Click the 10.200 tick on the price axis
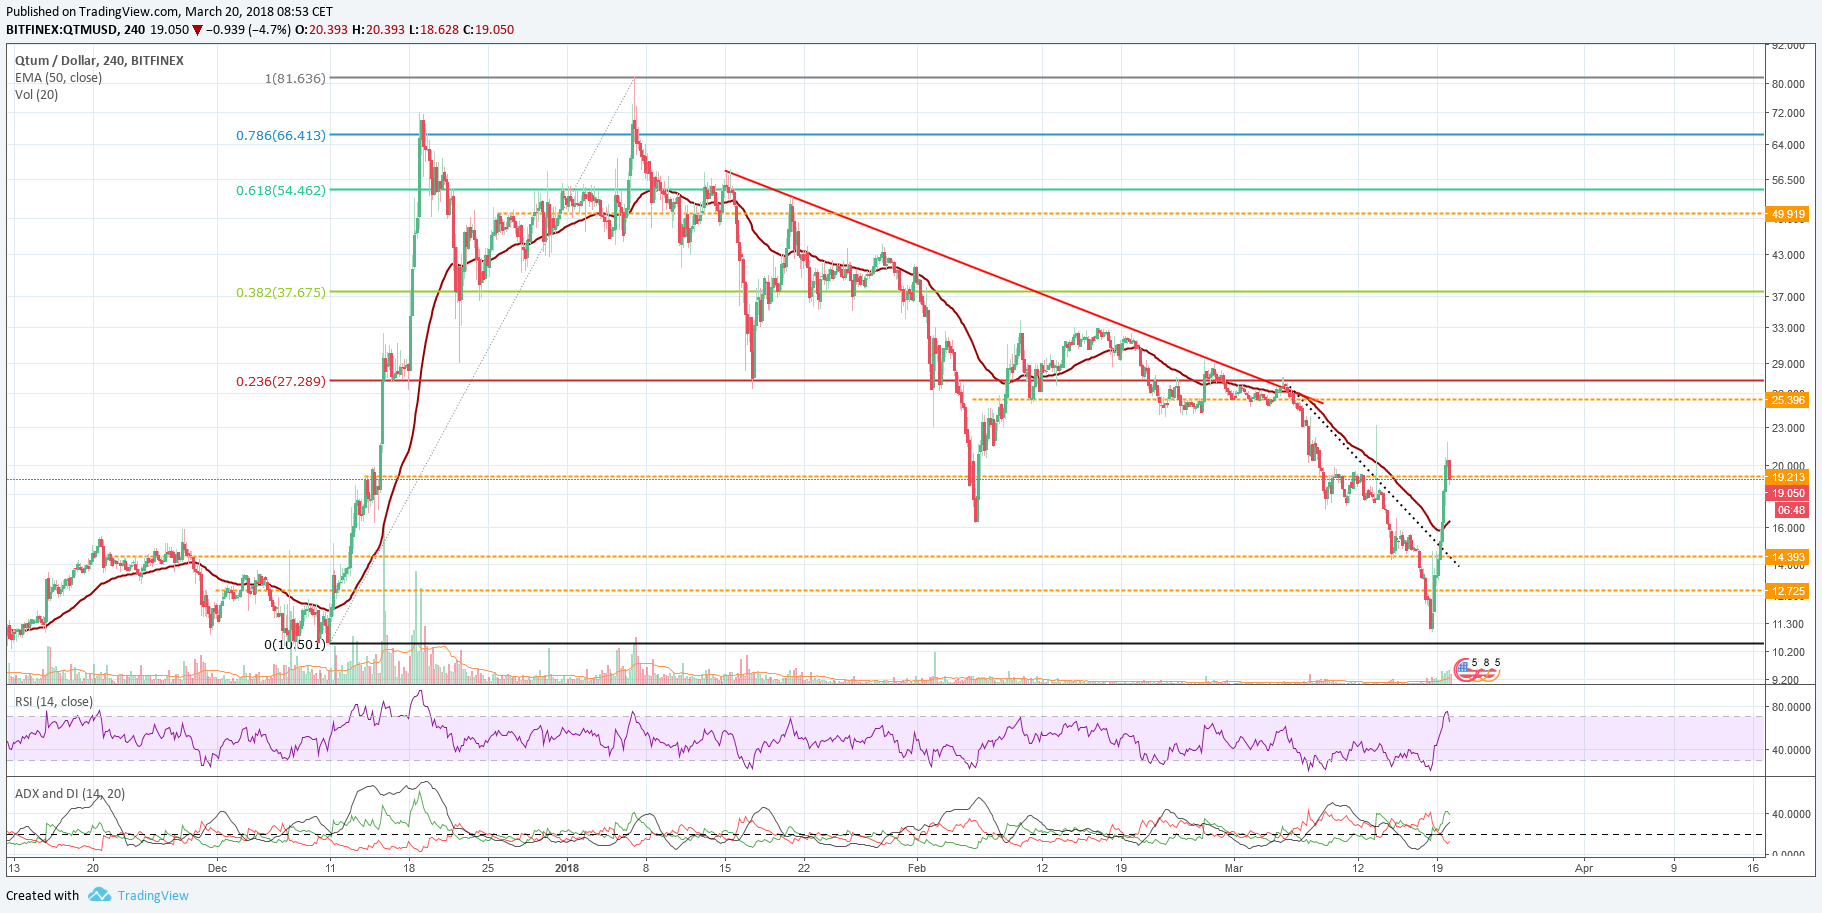This screenshot has width=1822, height=913. tap(1788, 653)
